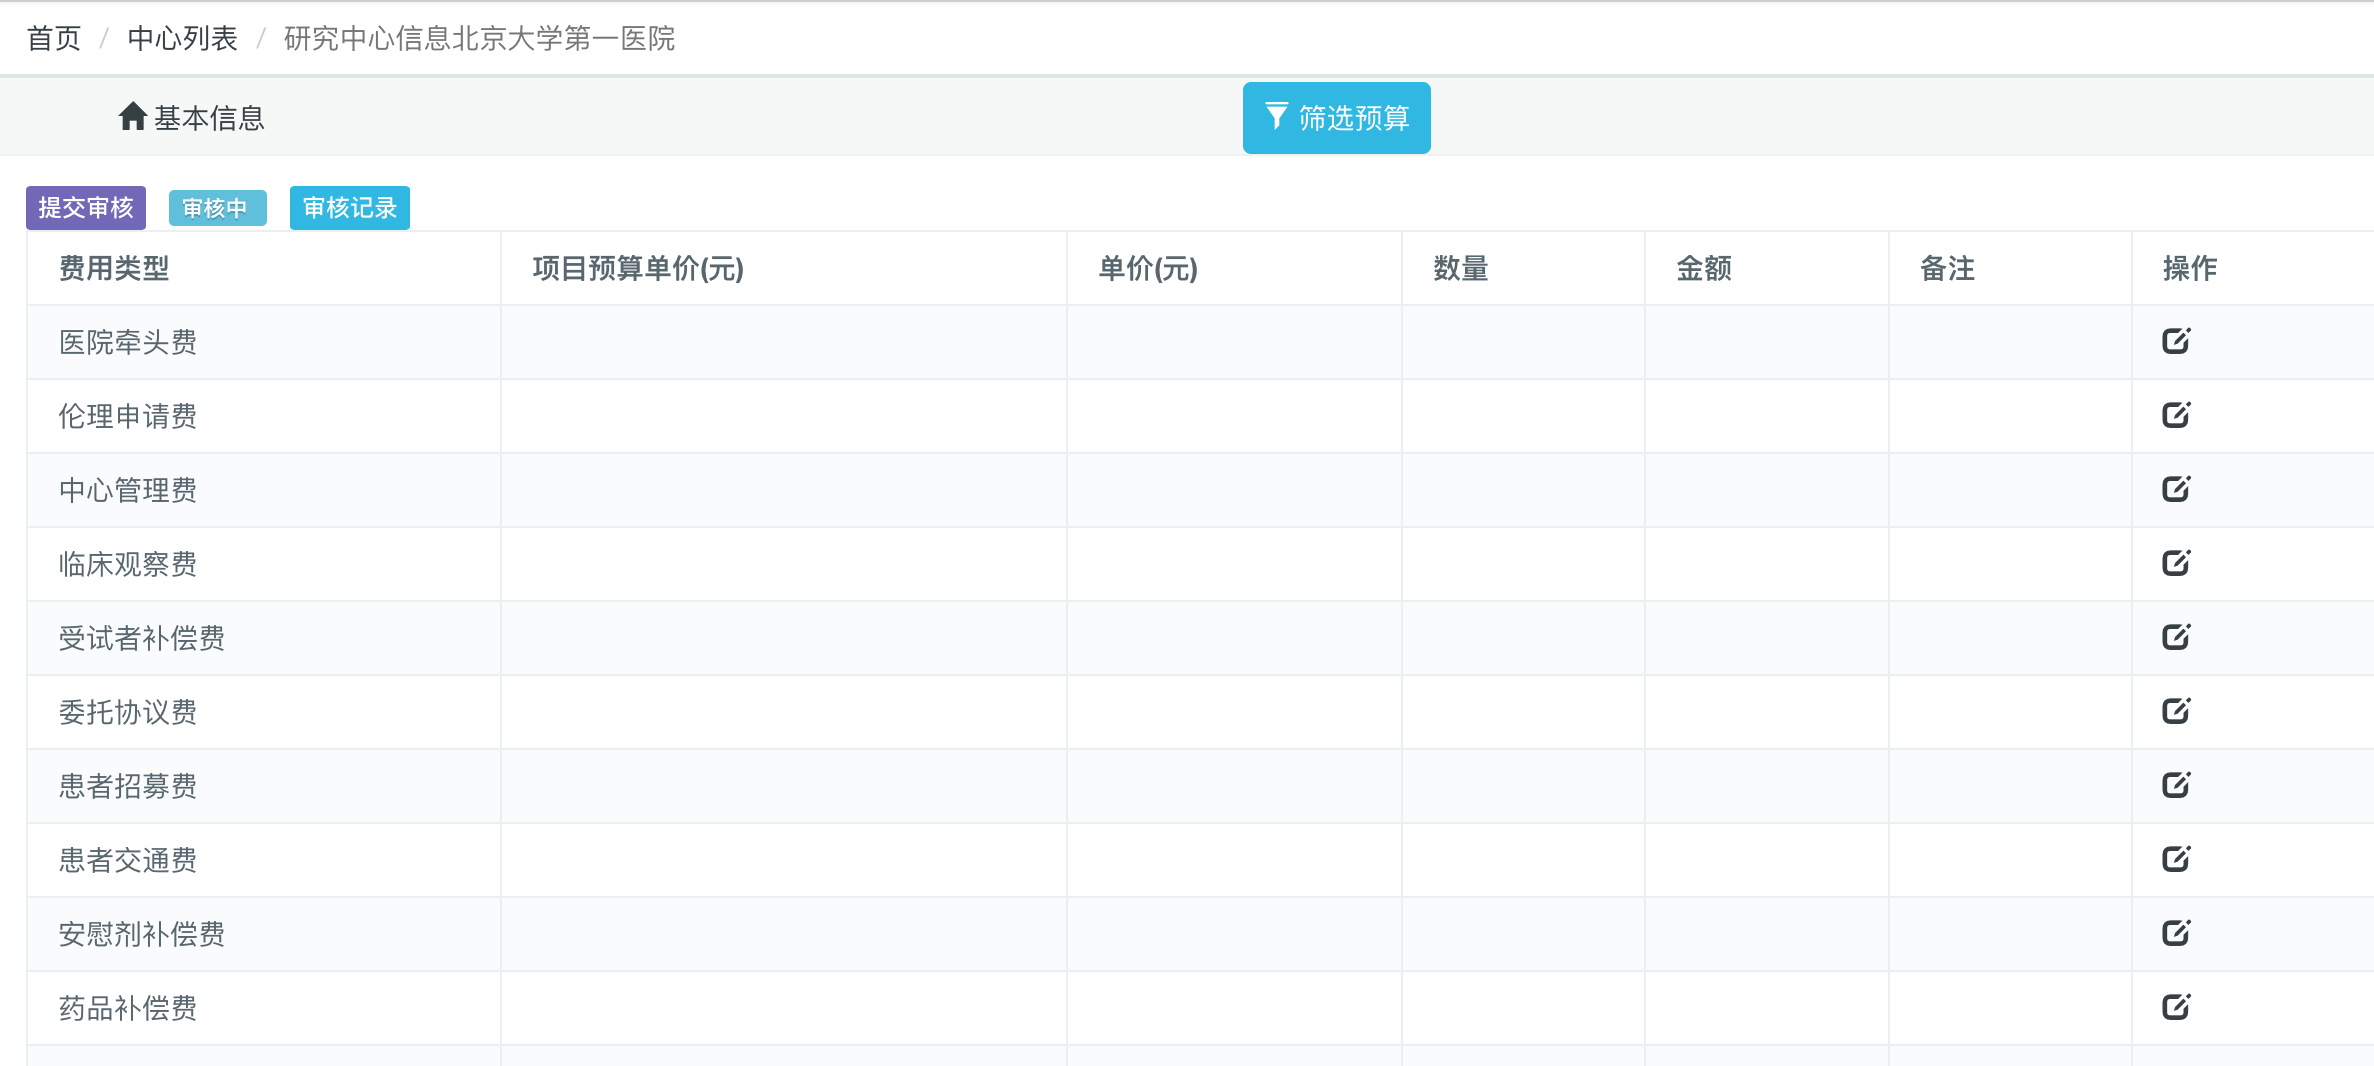Select the 中心管理费 cell
The width and height of the screenshot is (2374, 1066).
coord(264,490)
